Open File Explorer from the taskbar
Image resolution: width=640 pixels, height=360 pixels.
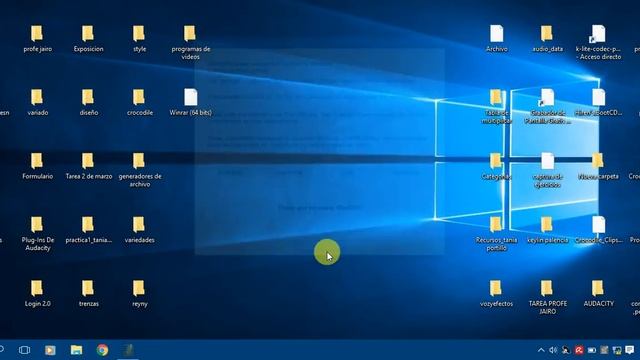pos(76,350)
